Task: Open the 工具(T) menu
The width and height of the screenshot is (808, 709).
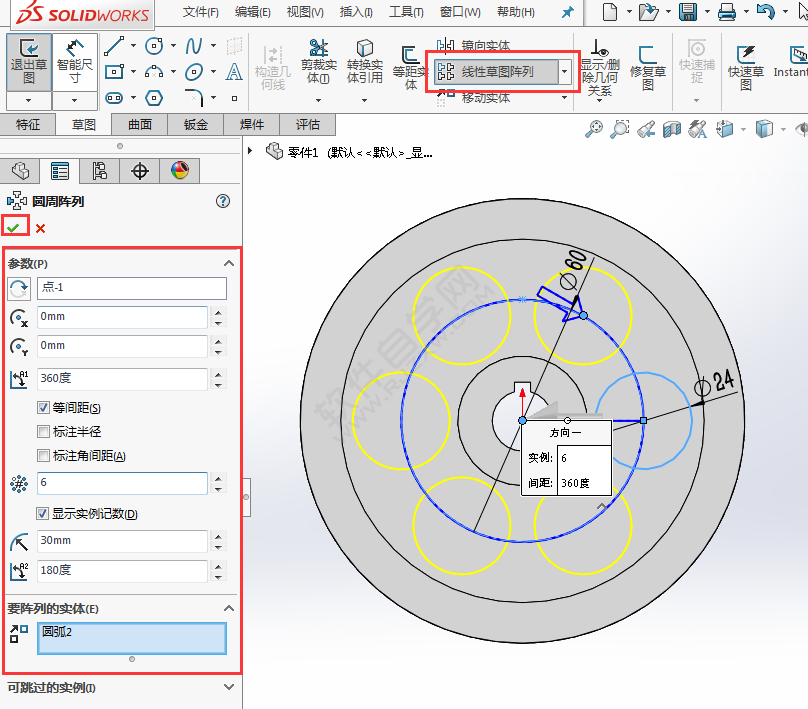Action: 406,12
